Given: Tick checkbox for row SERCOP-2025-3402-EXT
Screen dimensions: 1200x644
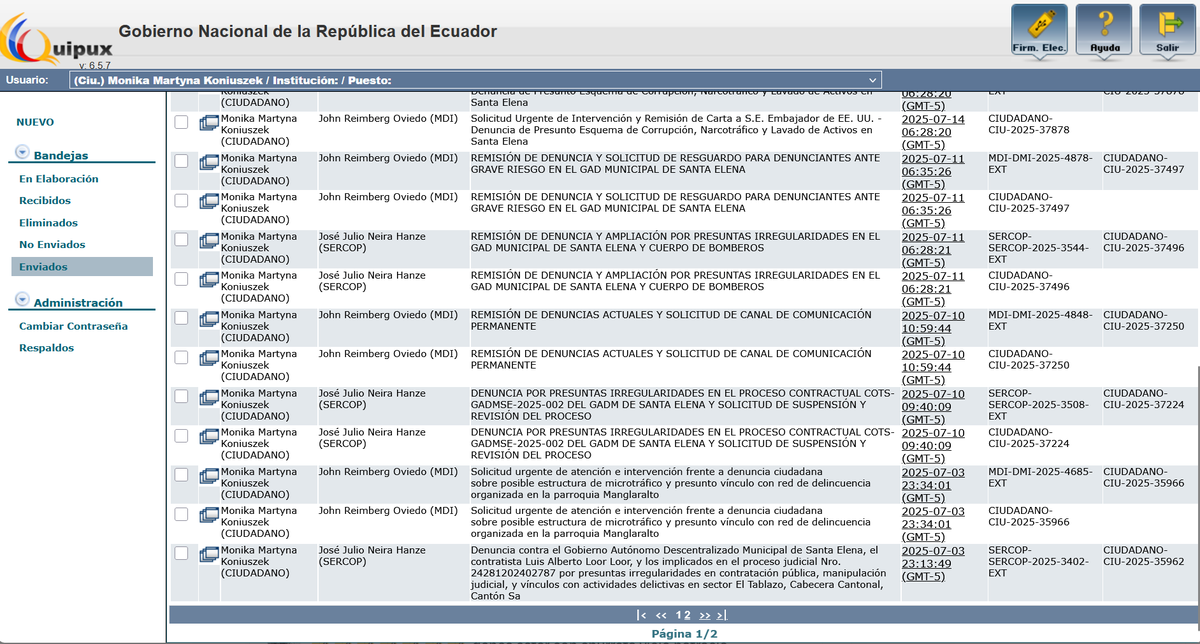Looking at the screenshot, I should [181, 553].
